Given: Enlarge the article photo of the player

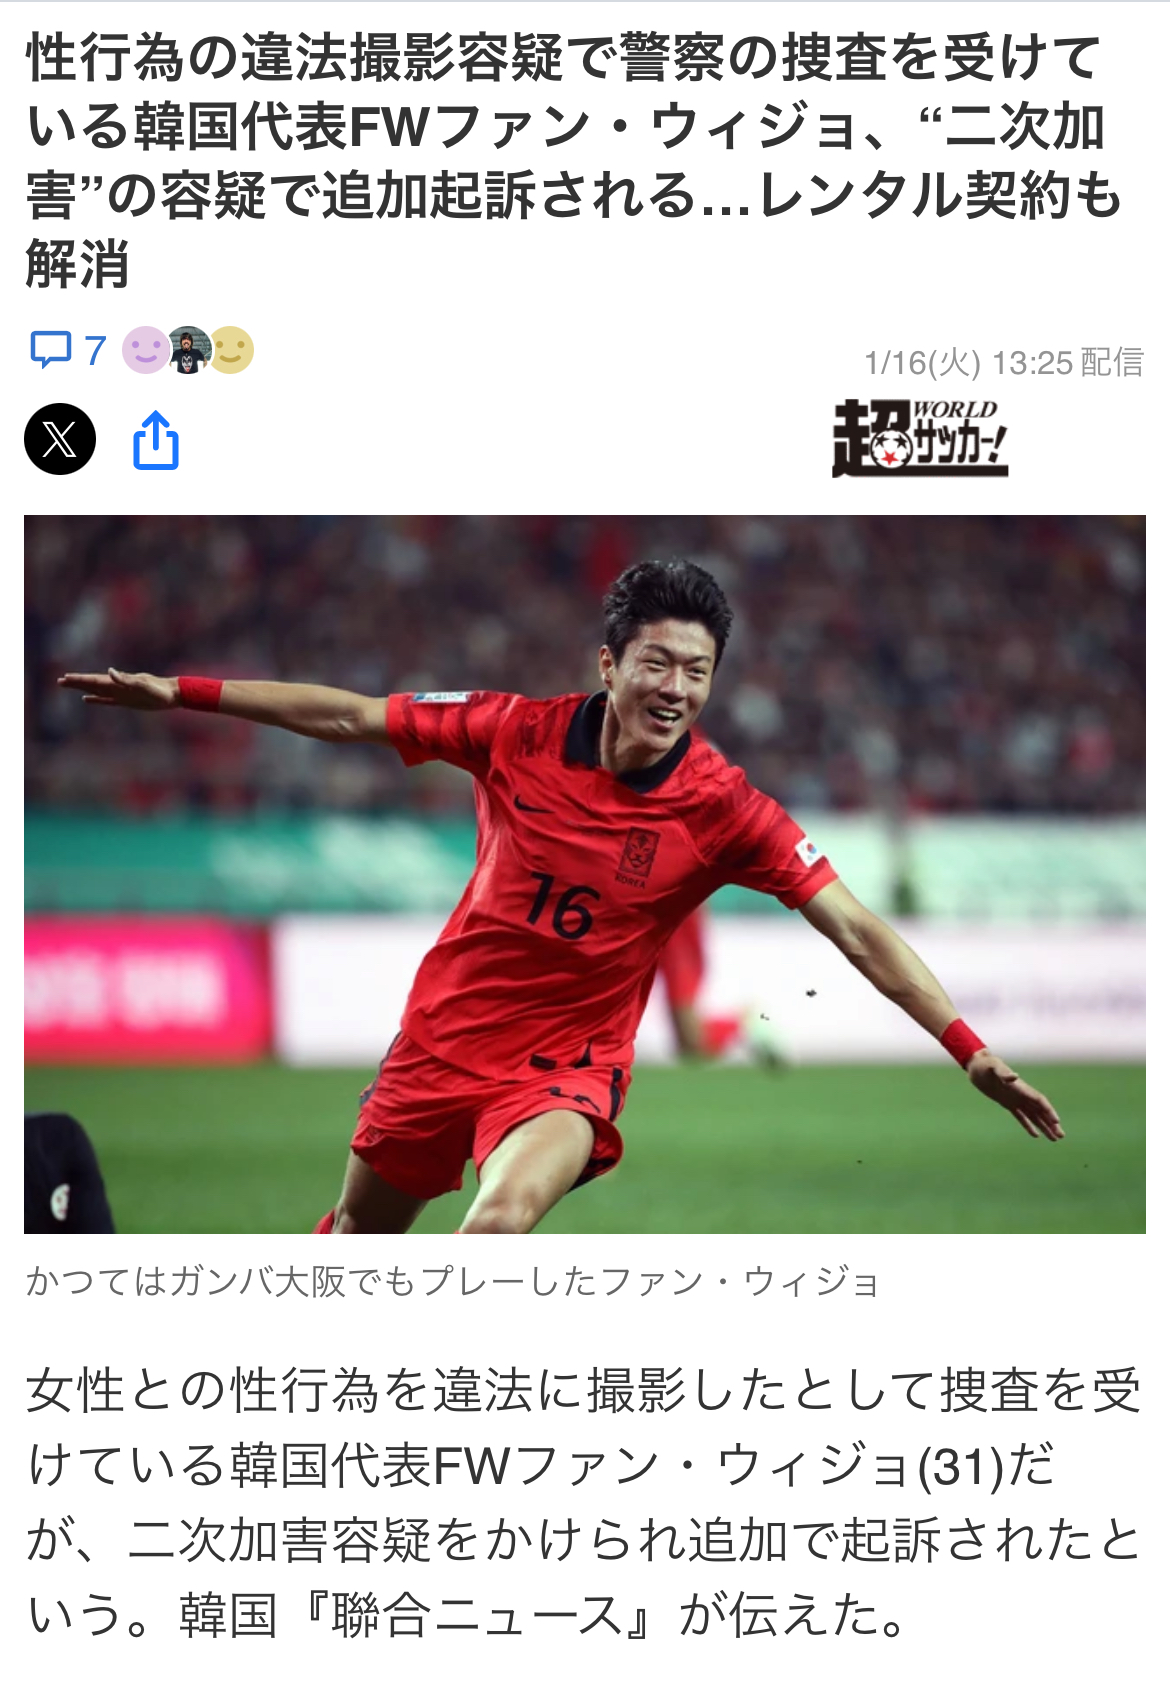Looking at the screenshot, I should (585, 874).
